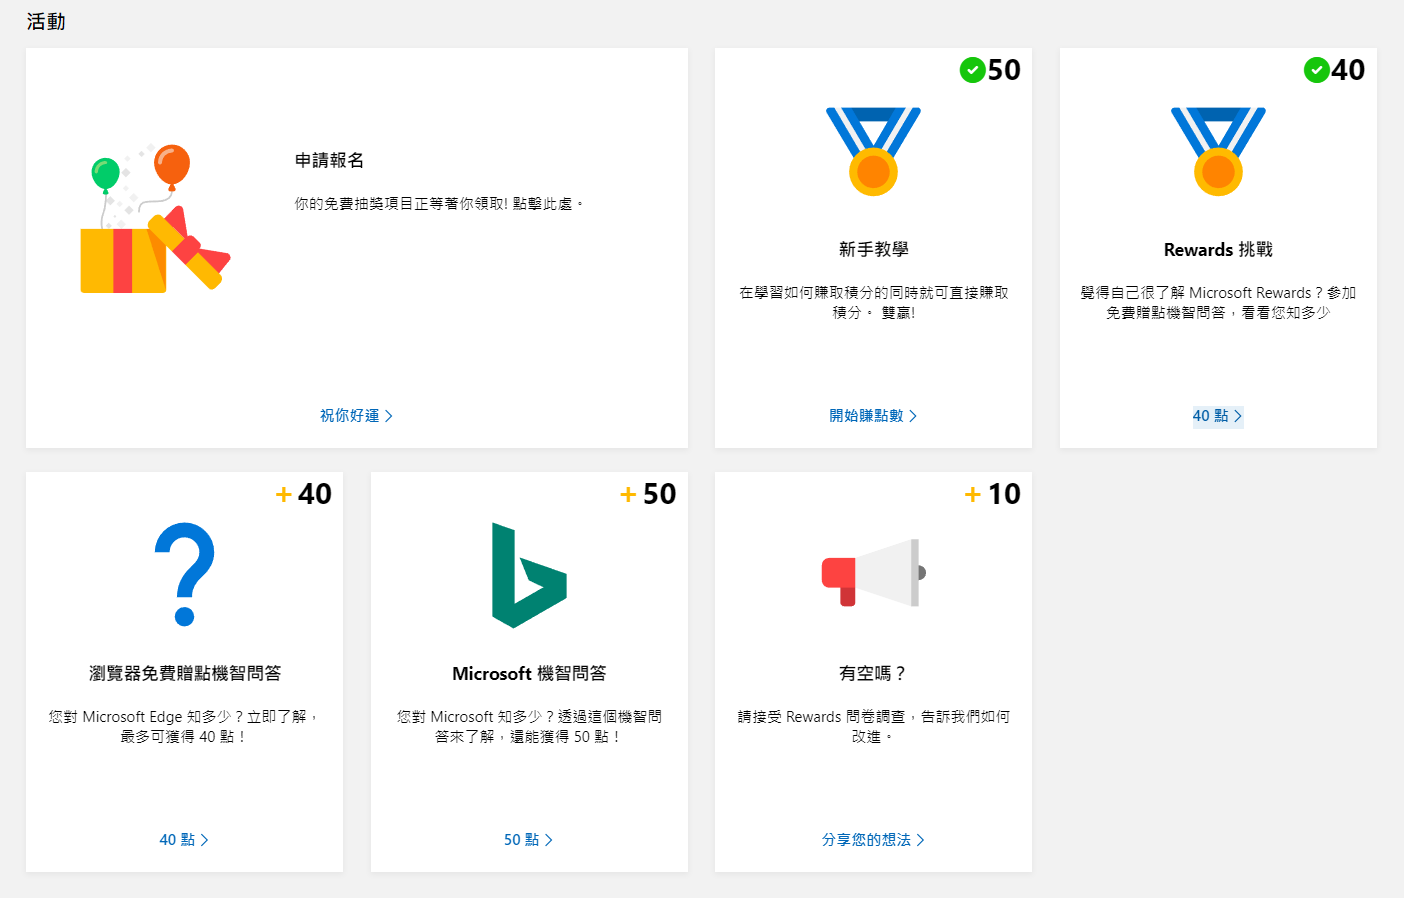Open 40 點 link on 瀏覽器免費贈點機智問答 card

click(184, 840)
